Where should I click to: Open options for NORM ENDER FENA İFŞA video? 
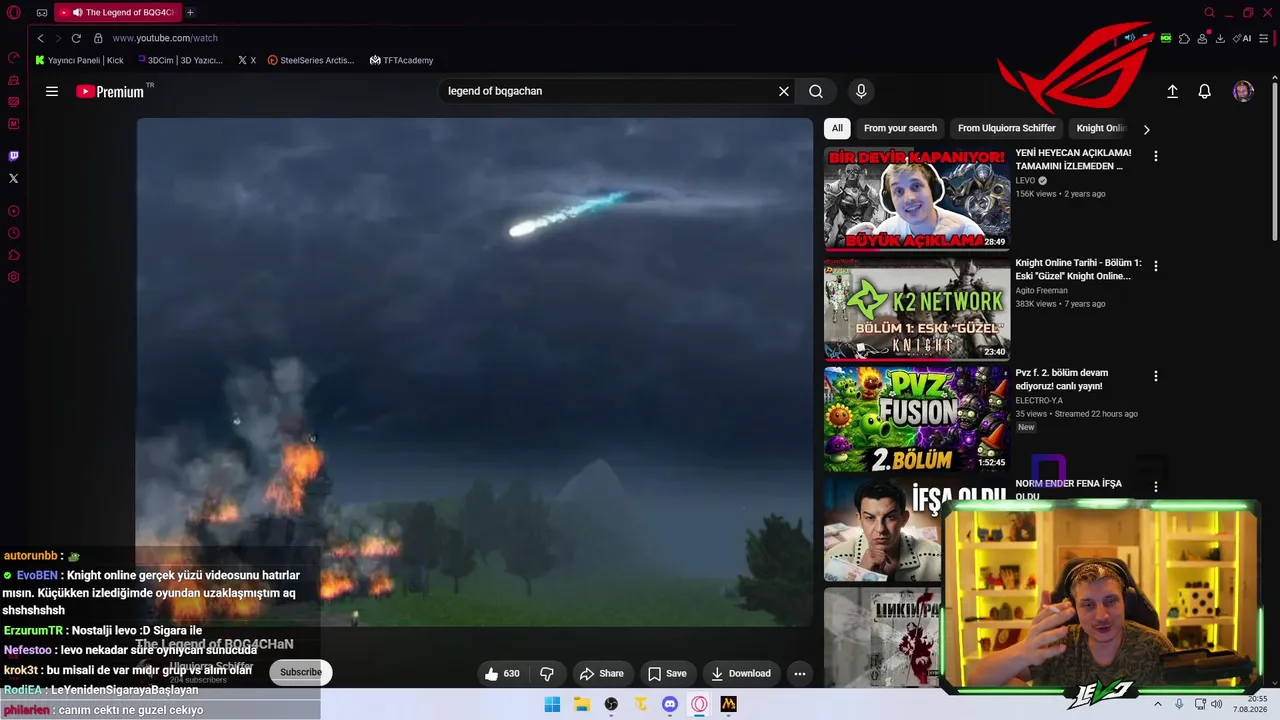1156,487
